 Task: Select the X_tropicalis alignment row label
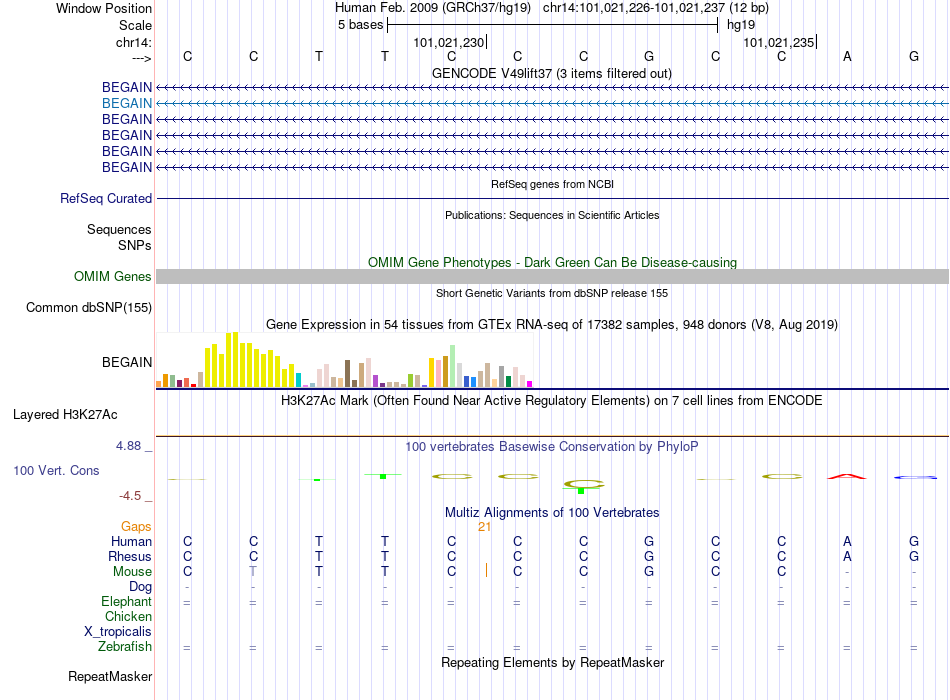coord(118,632)
